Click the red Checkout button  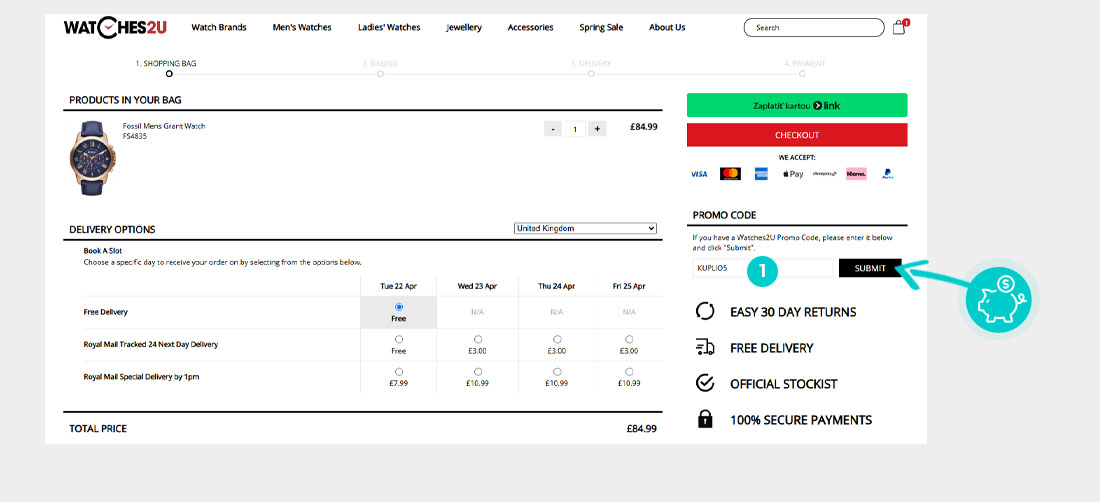point(797,135)
